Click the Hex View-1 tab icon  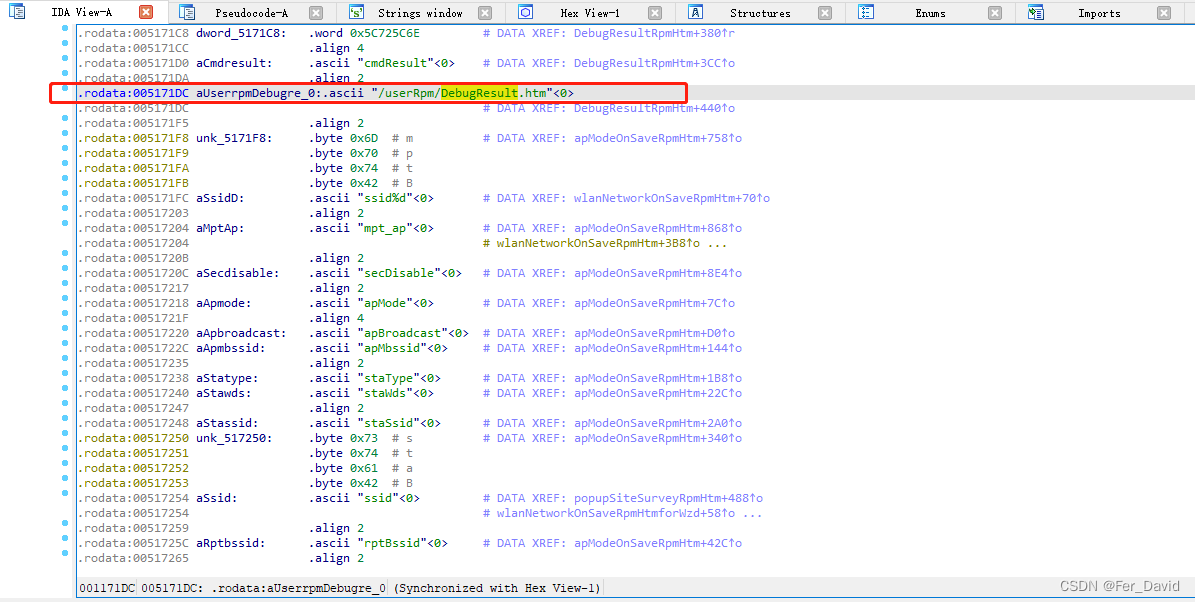526,12
